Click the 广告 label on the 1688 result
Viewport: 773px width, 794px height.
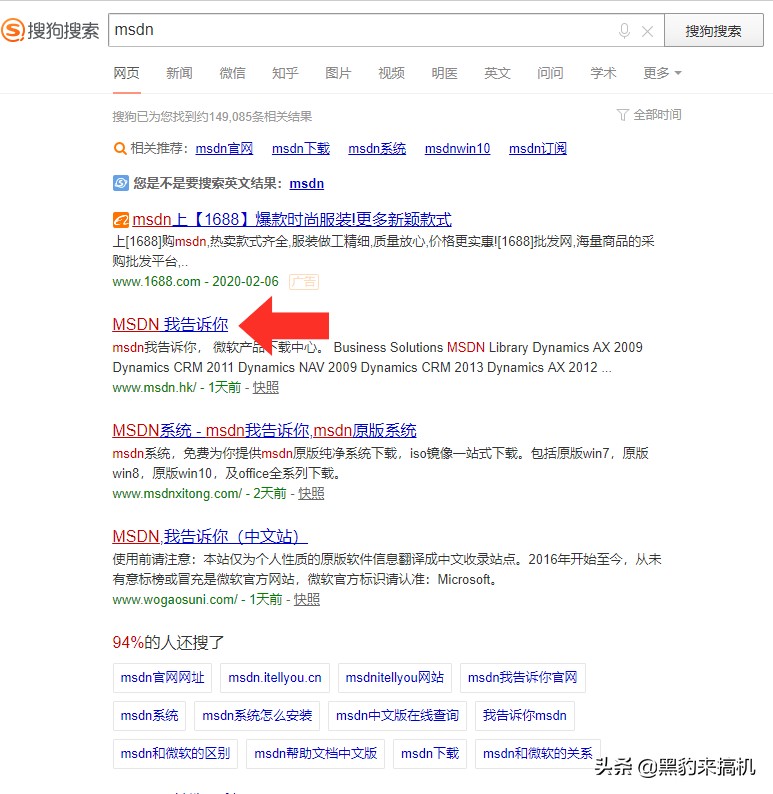304,282
